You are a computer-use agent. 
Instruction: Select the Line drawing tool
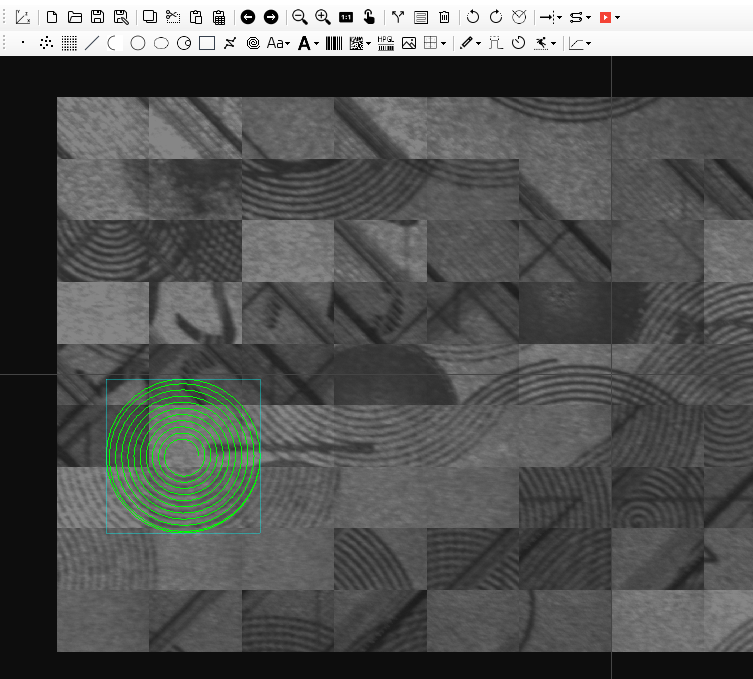click(92, 43)
